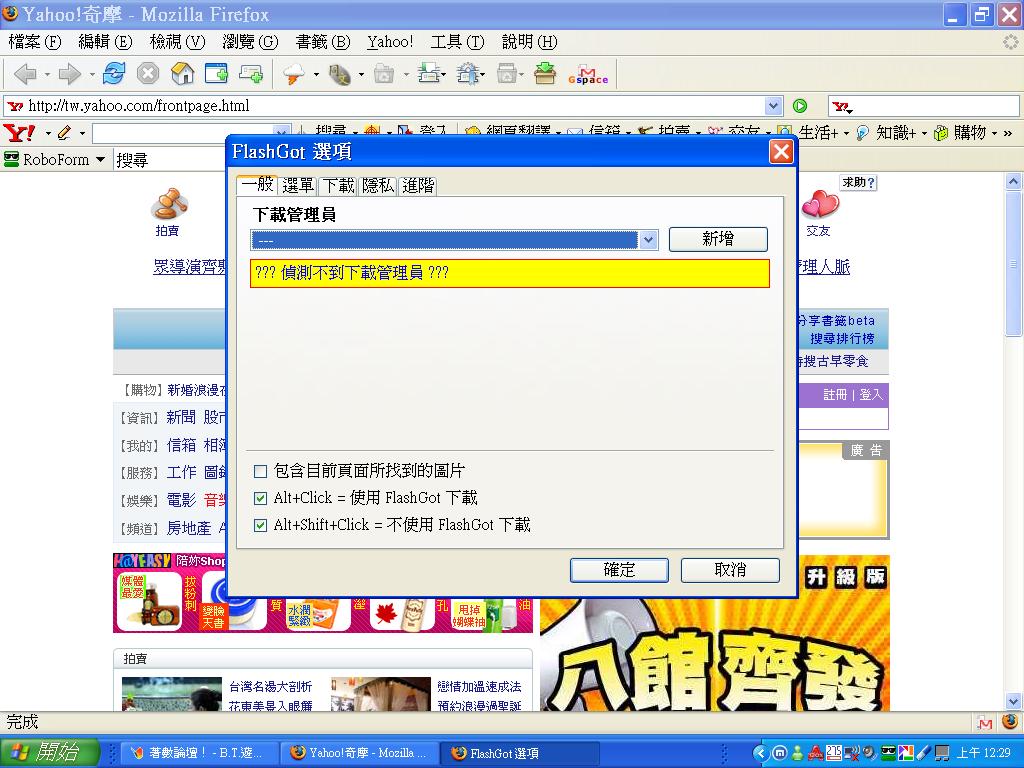Click the Gmail notifier icon in status bar
This screenshot has width=1024, height=768.
(985, 722)
